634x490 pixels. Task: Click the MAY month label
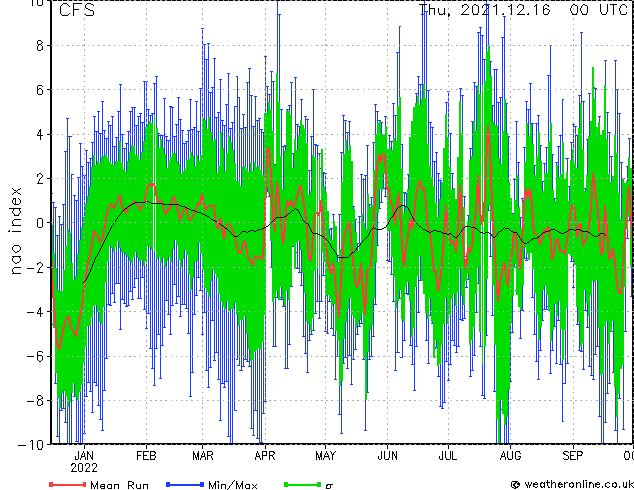[x=325, y=456]
